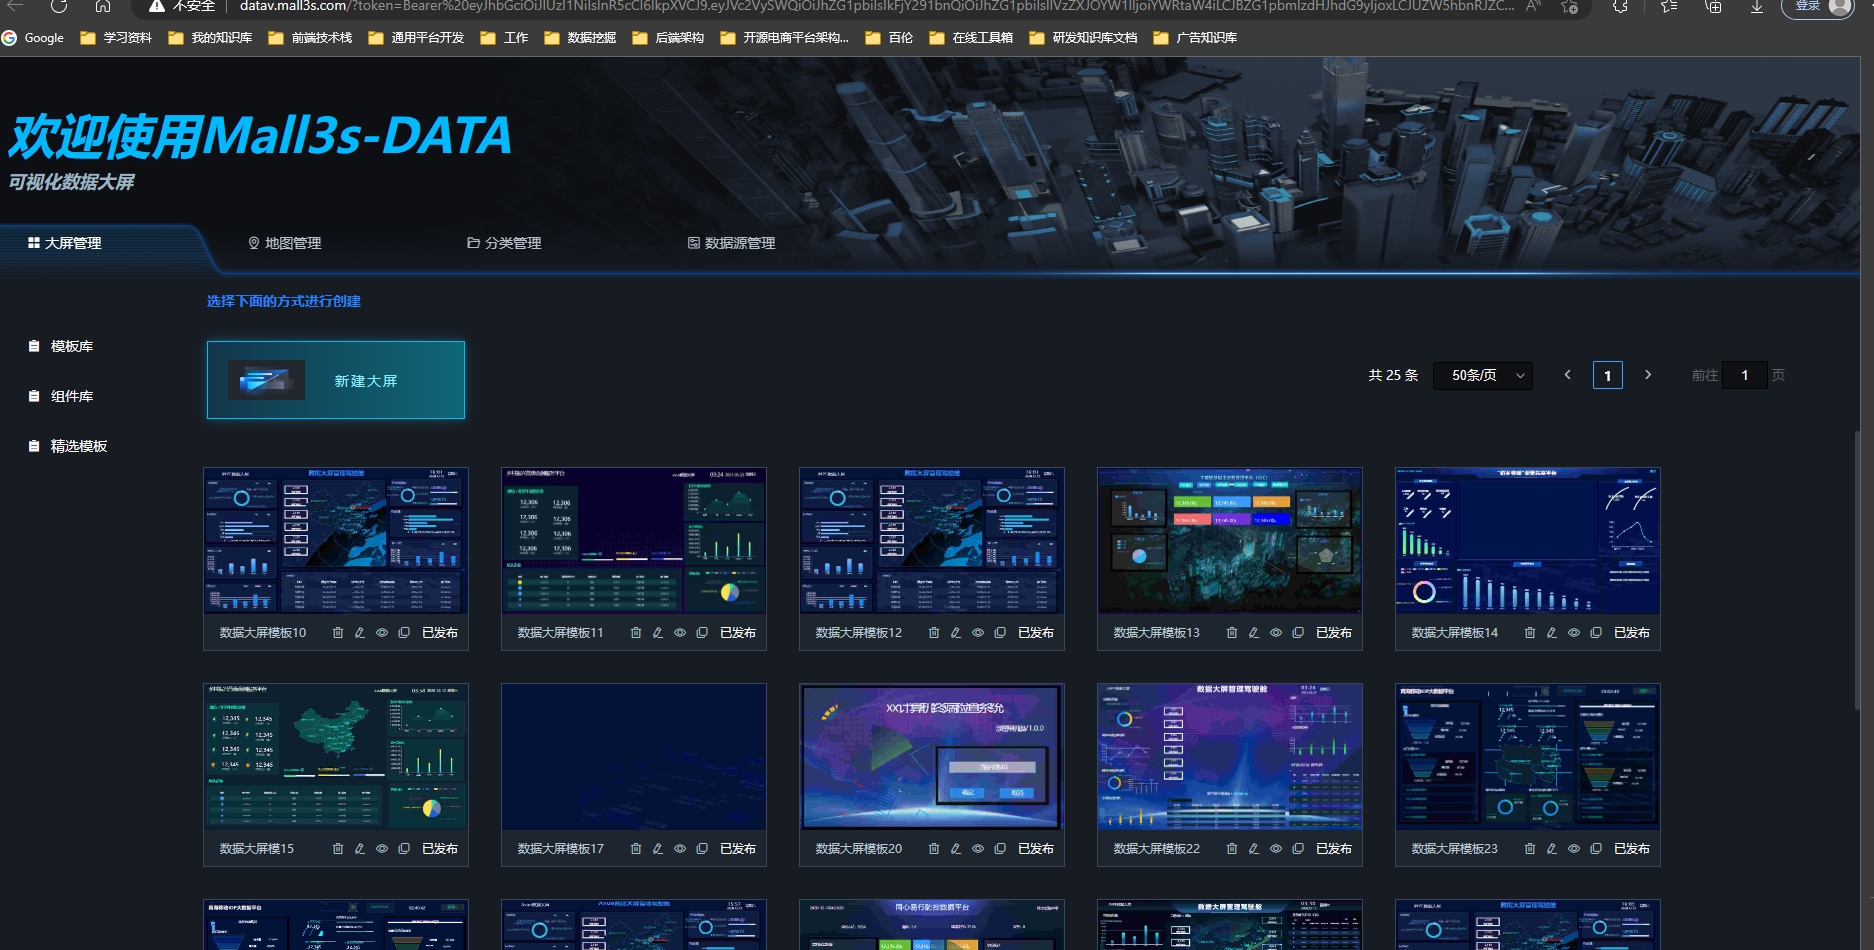Delete 数据大屏模15 using trash icon

click(338, 849)
